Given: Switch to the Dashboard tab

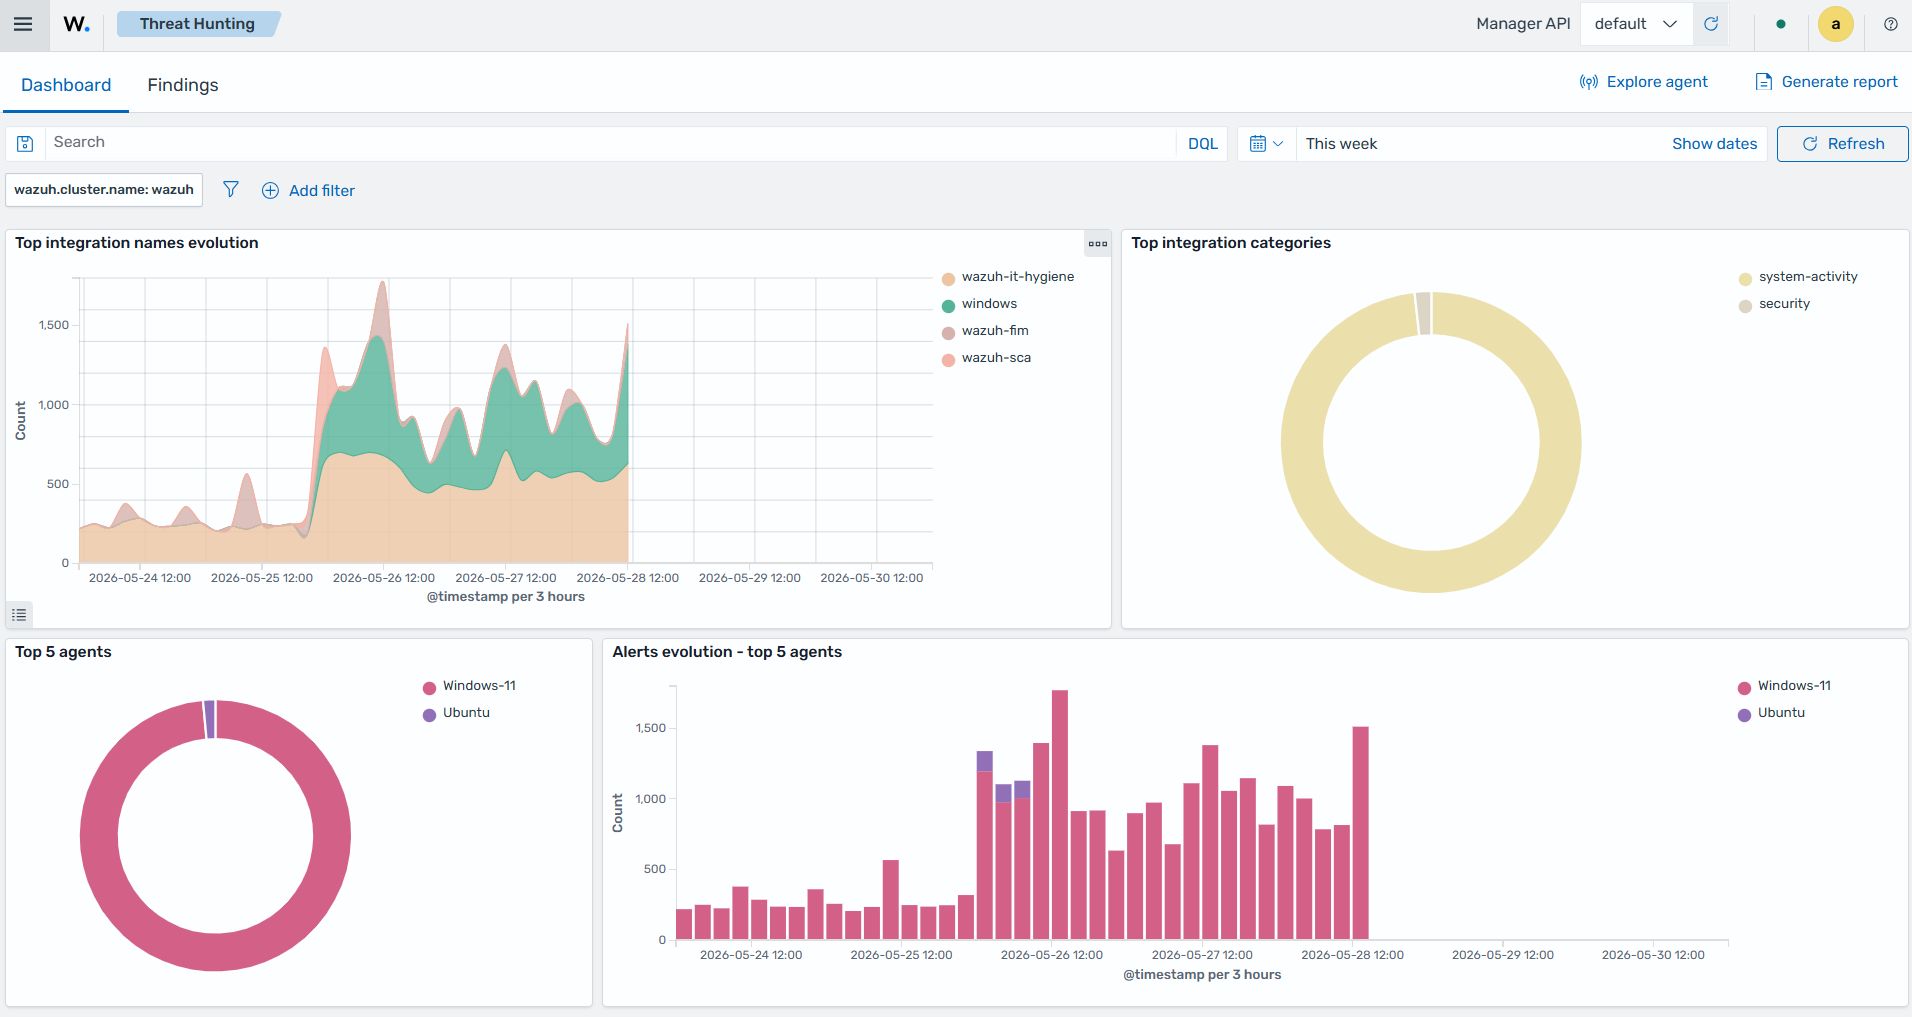Looking at the screenshot, I should [66, 85].
